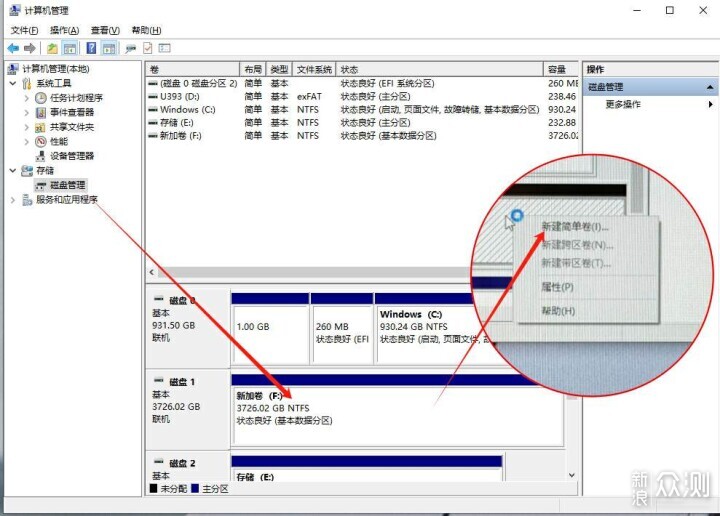The width and height of the screenshot is (720, 516).
Task: Sort by the 布局 column header
Action: tap(253, 69)
